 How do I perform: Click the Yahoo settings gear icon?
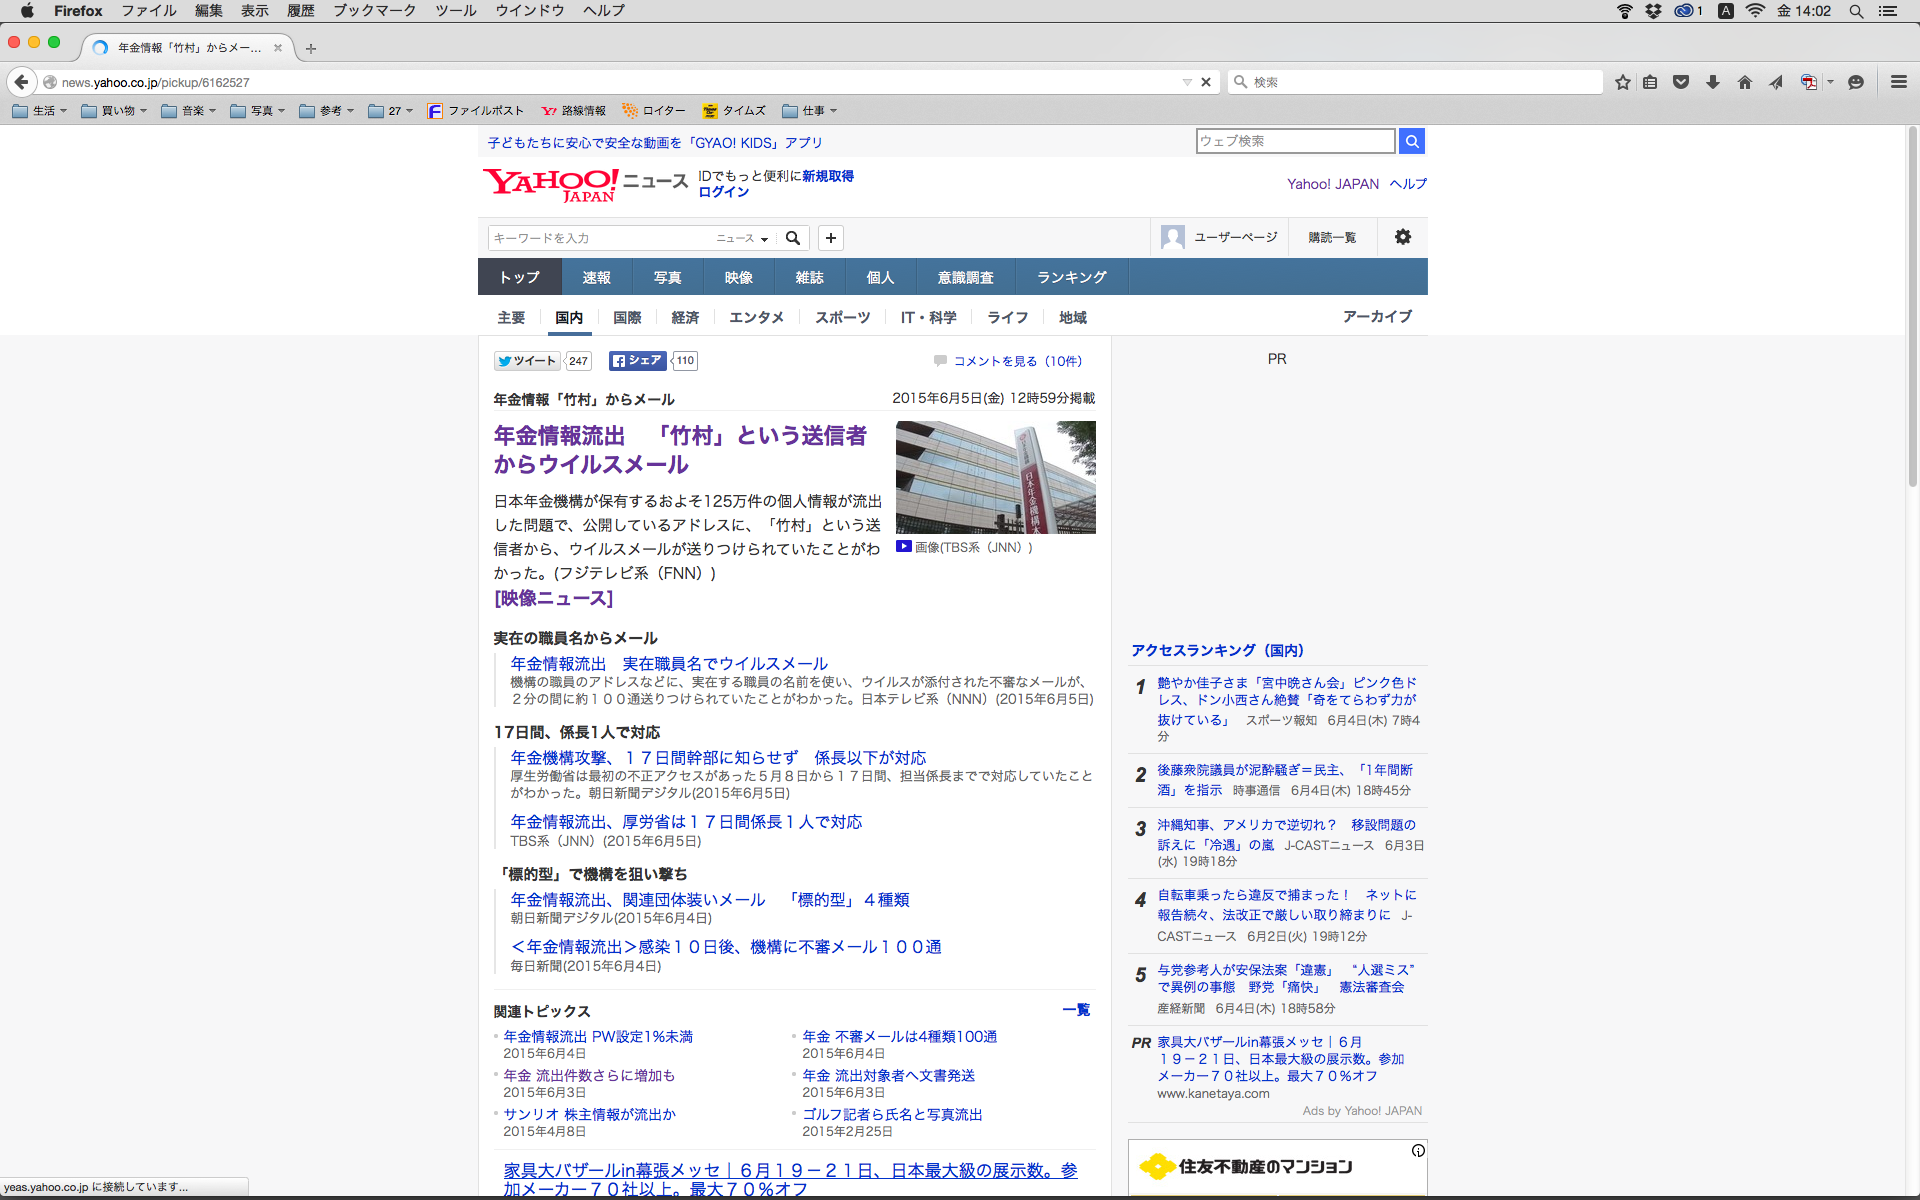tap(1402, 237)
